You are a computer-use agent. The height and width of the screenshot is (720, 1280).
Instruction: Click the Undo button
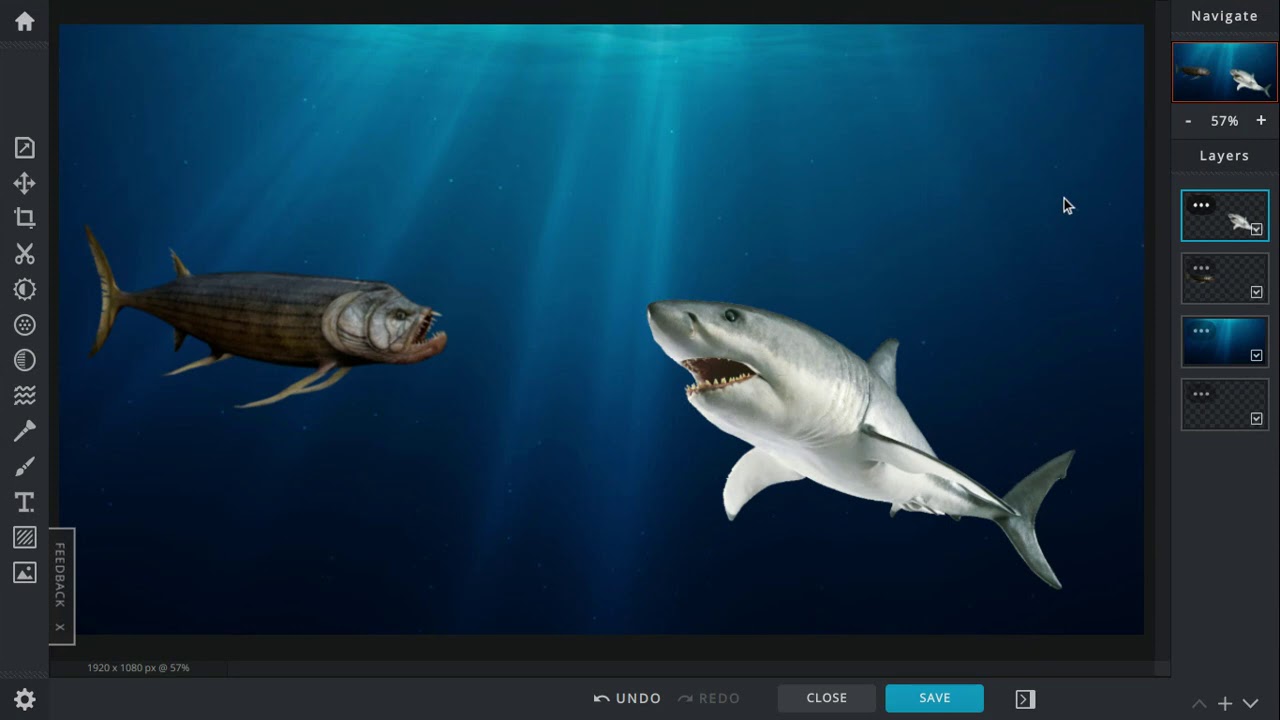coord(627,698)
